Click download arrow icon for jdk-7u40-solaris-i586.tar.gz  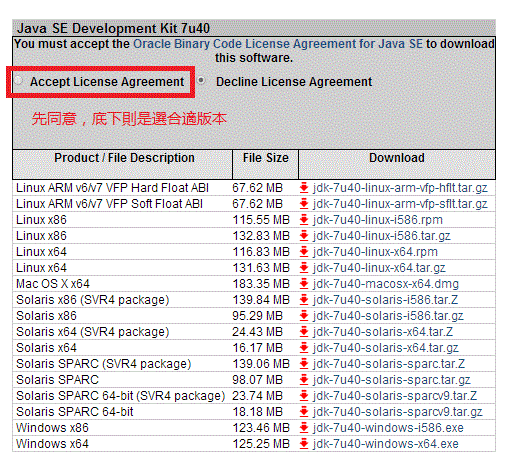tap(304, 316)
